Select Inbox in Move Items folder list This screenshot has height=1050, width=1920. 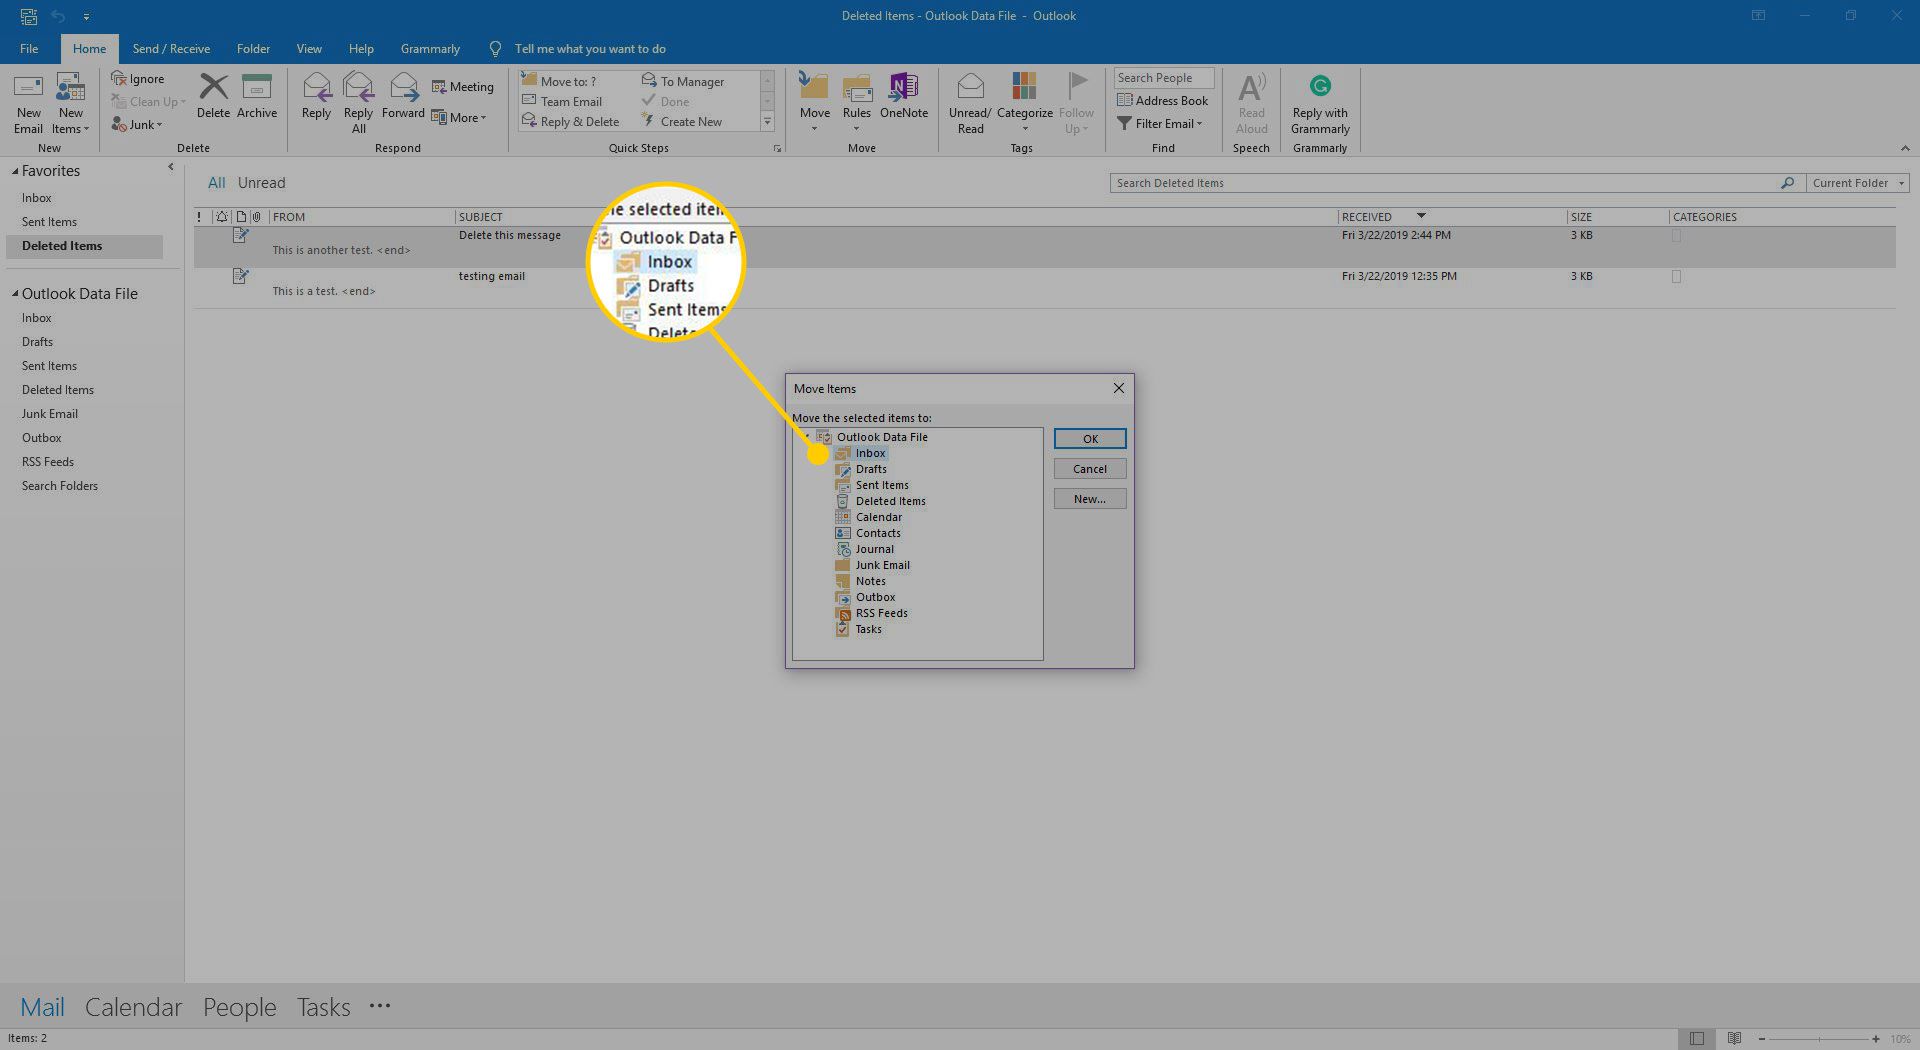870,453
